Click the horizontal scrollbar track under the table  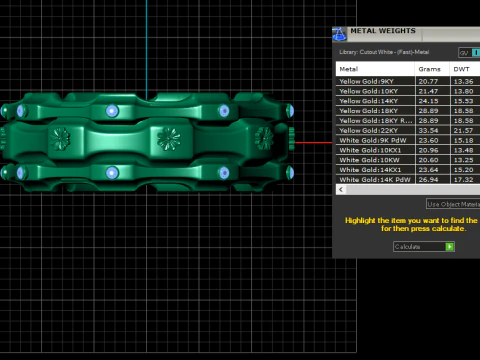[413, 190]
